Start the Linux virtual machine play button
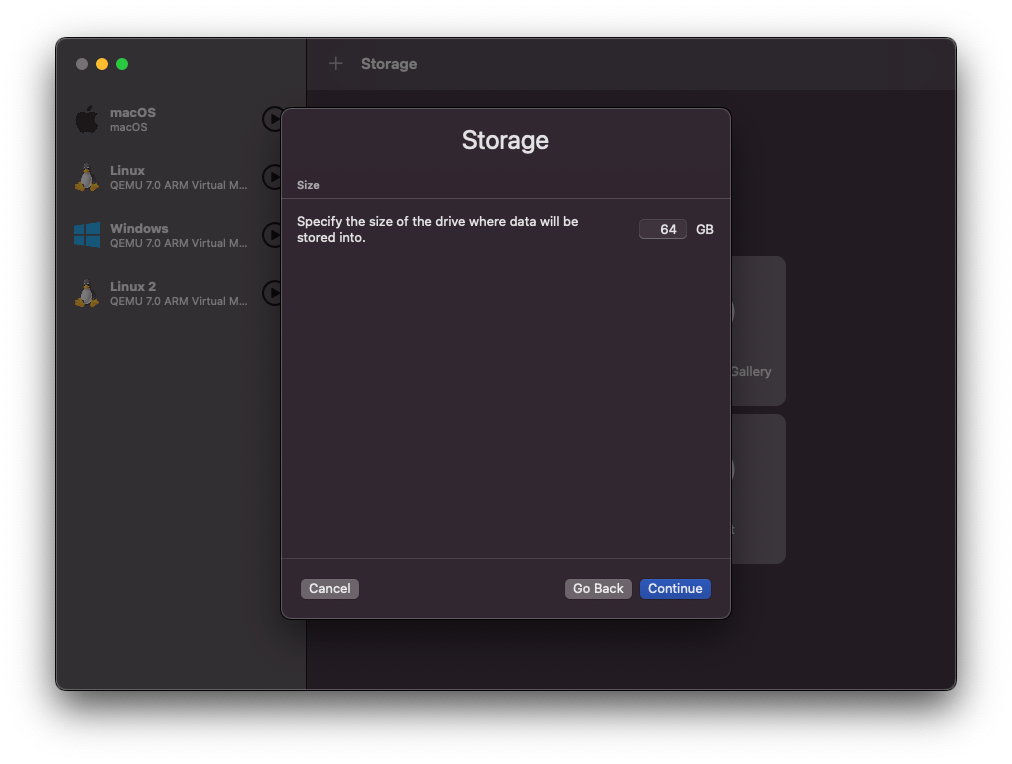 tap(272, 177)
